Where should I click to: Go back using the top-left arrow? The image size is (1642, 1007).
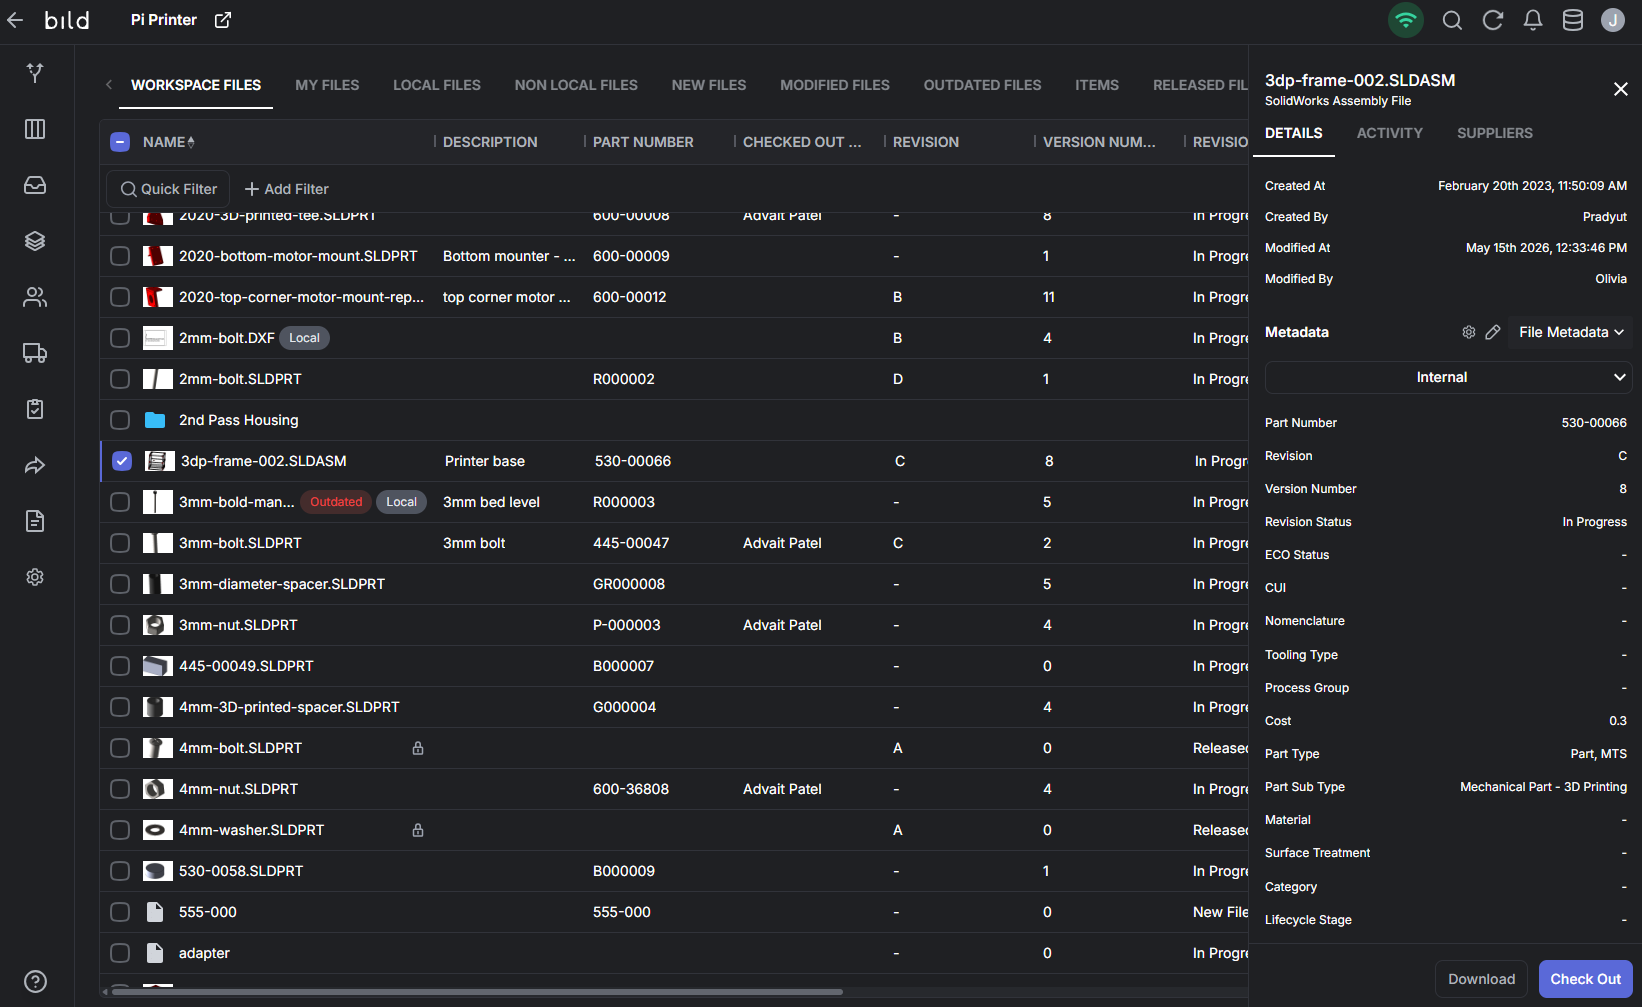(x=15, y=20)
